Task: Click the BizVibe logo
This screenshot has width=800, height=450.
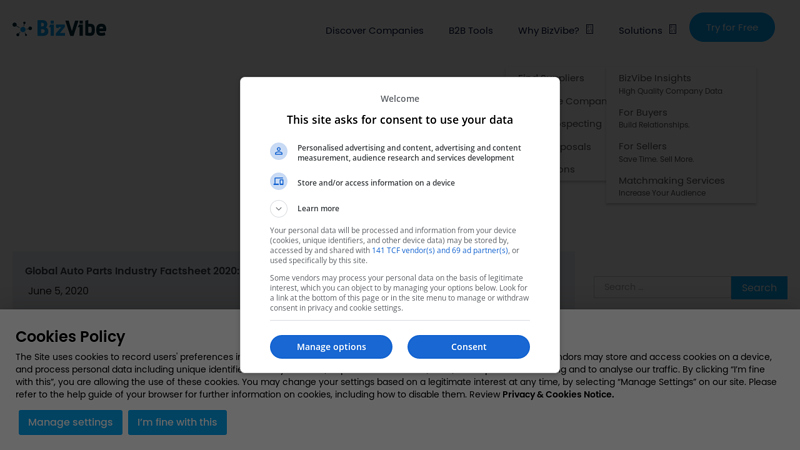Action: [x=59, y=28]
